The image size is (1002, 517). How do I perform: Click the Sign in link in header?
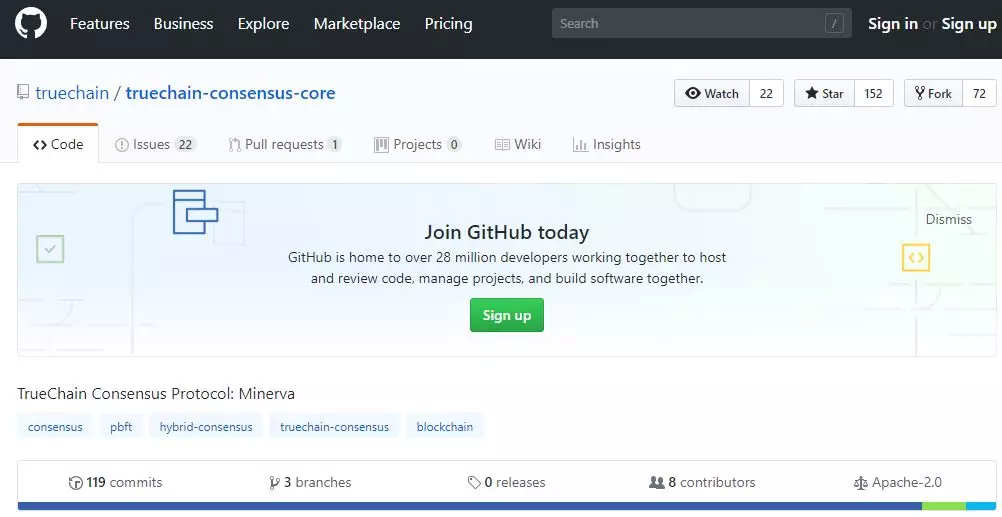893,24
